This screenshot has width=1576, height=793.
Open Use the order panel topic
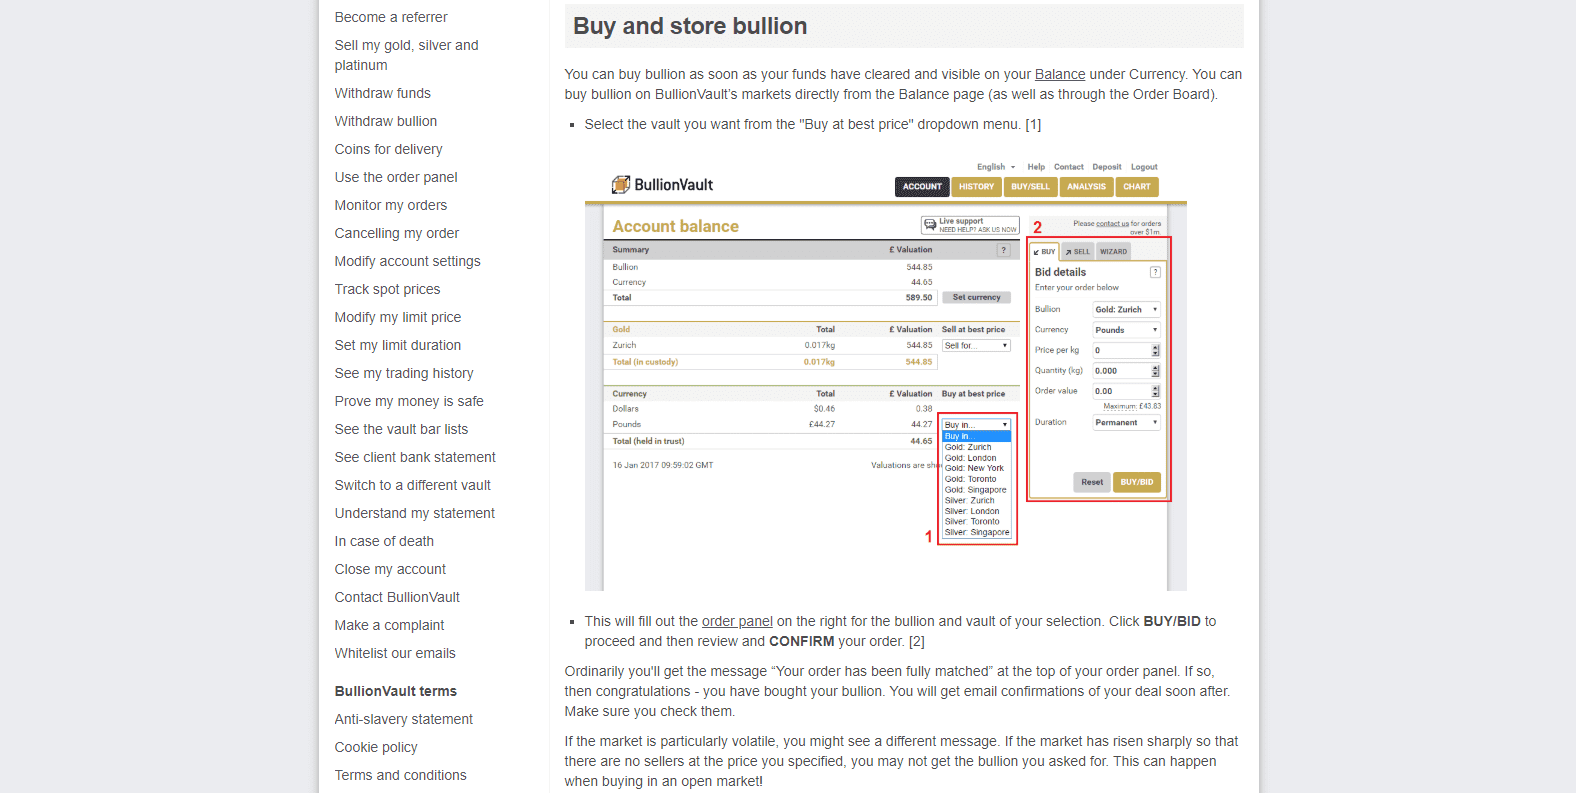pos(396,177)
